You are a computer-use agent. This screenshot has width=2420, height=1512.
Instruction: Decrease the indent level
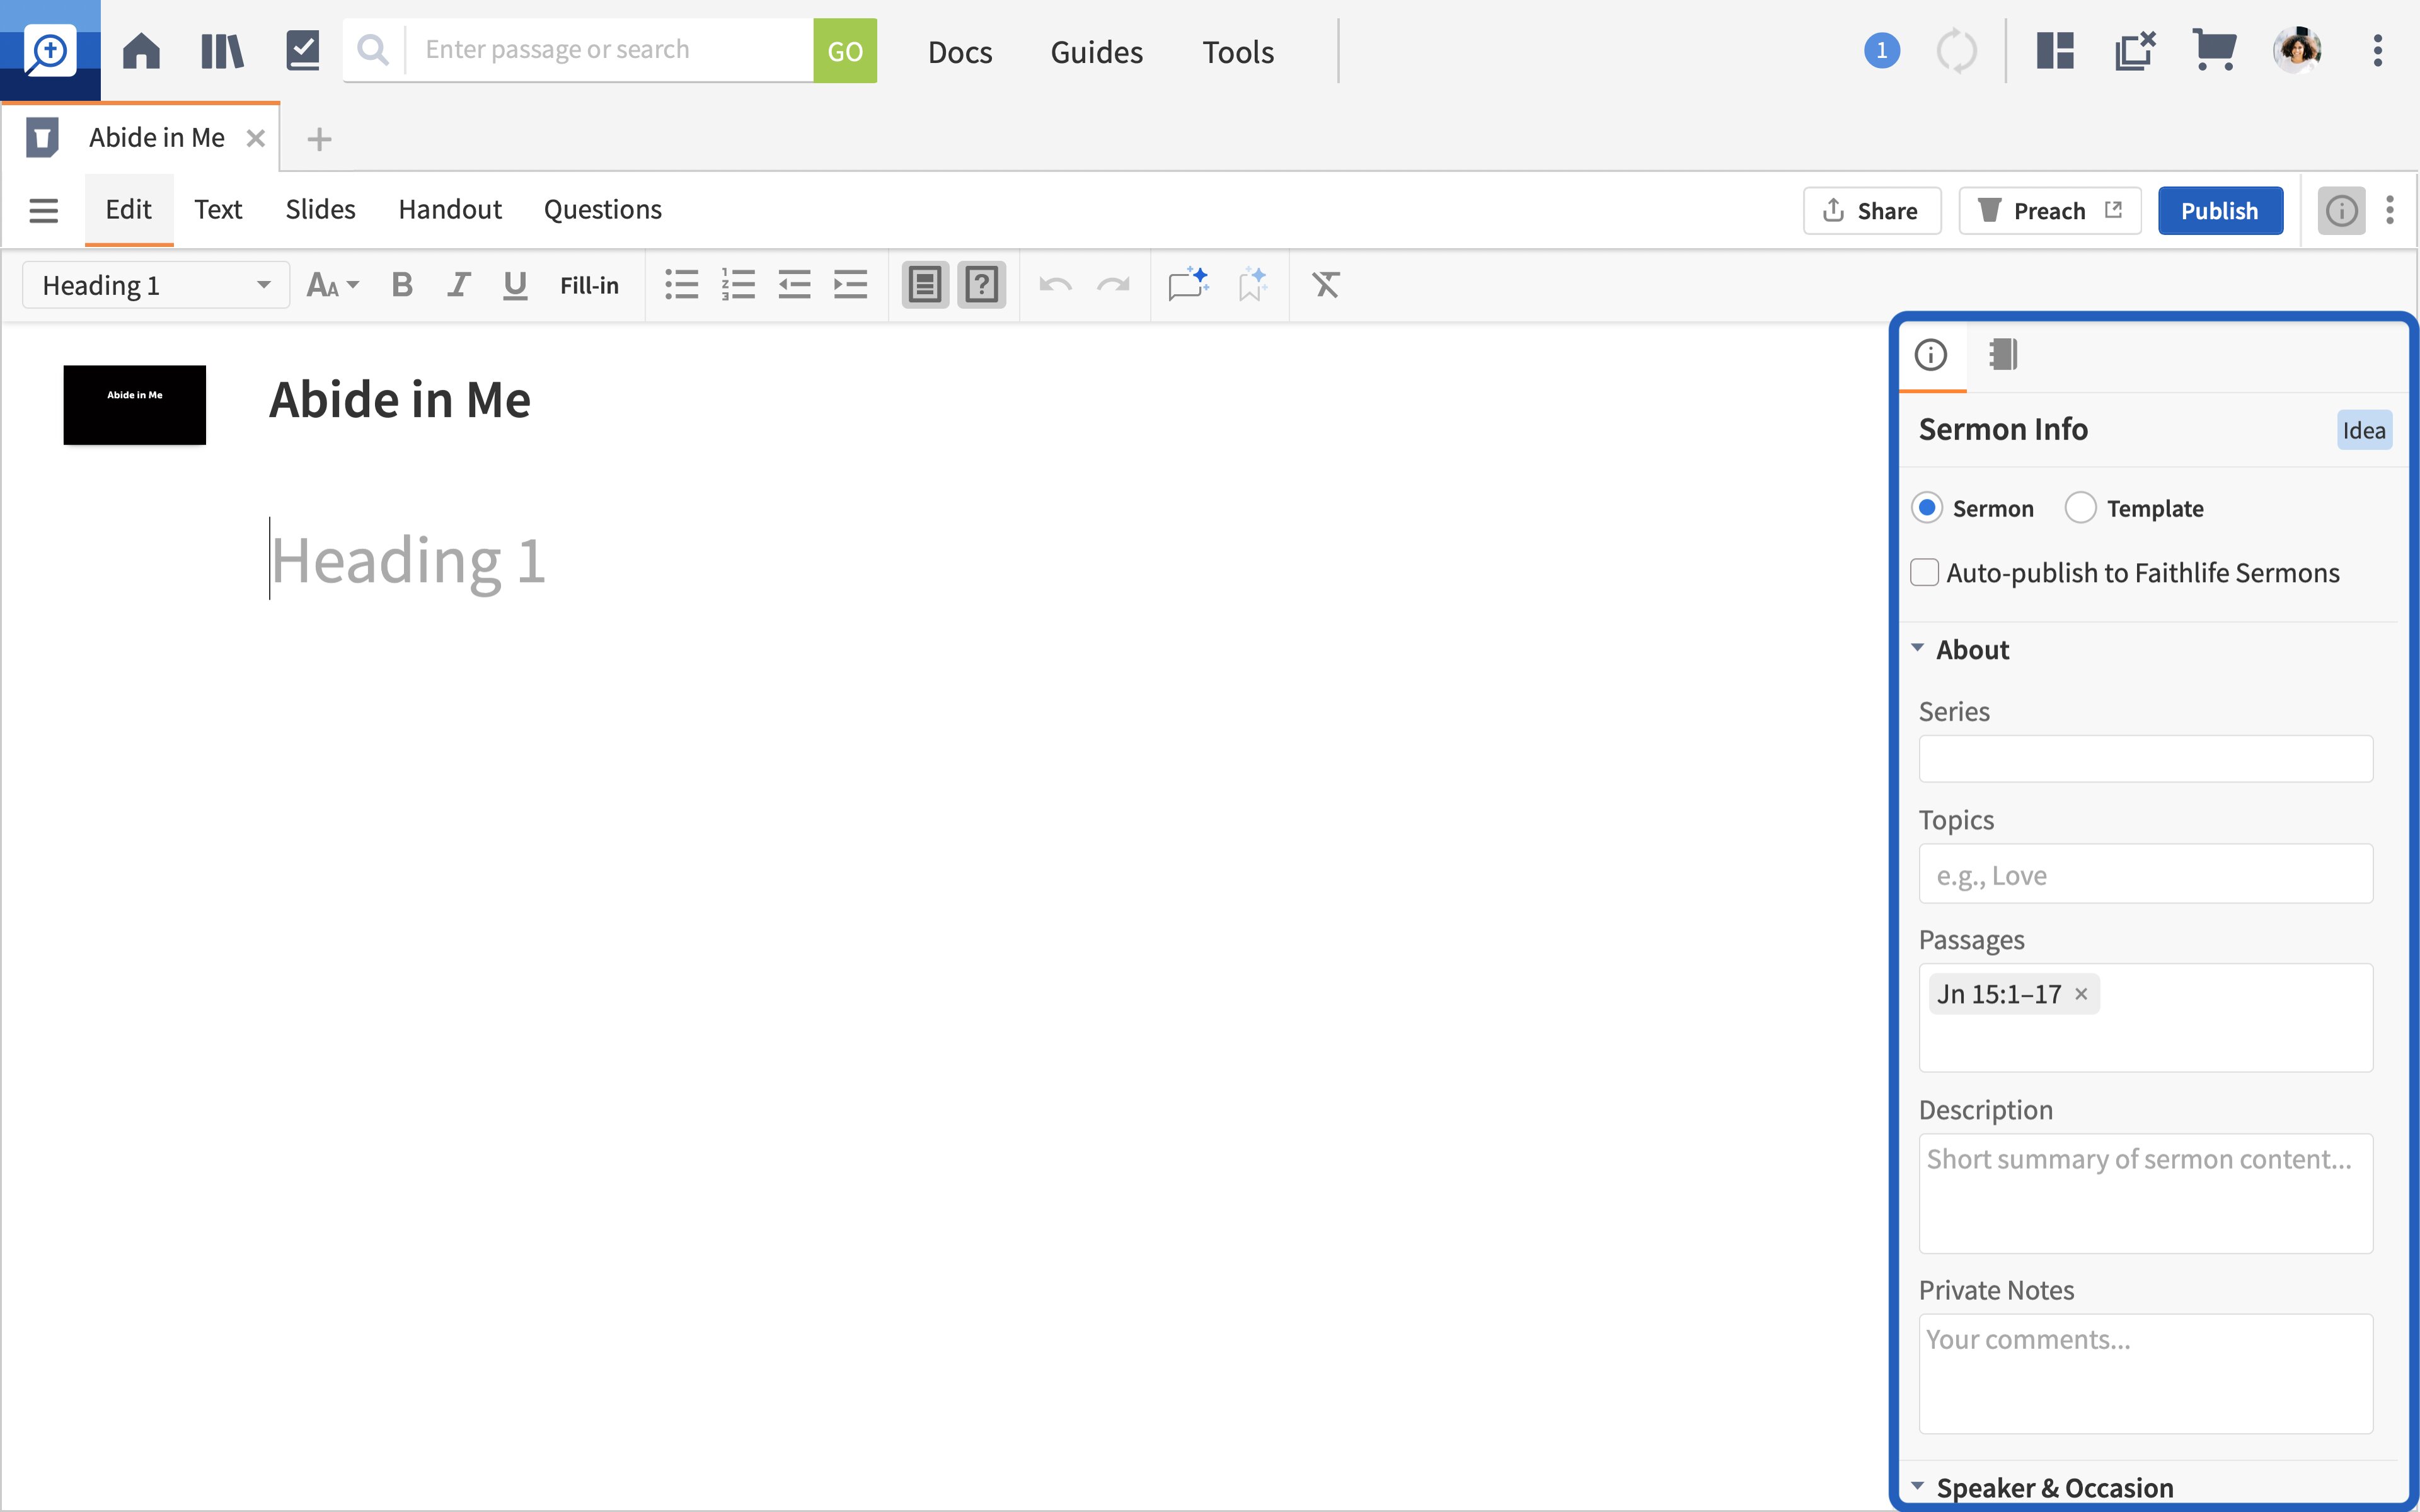794,285
